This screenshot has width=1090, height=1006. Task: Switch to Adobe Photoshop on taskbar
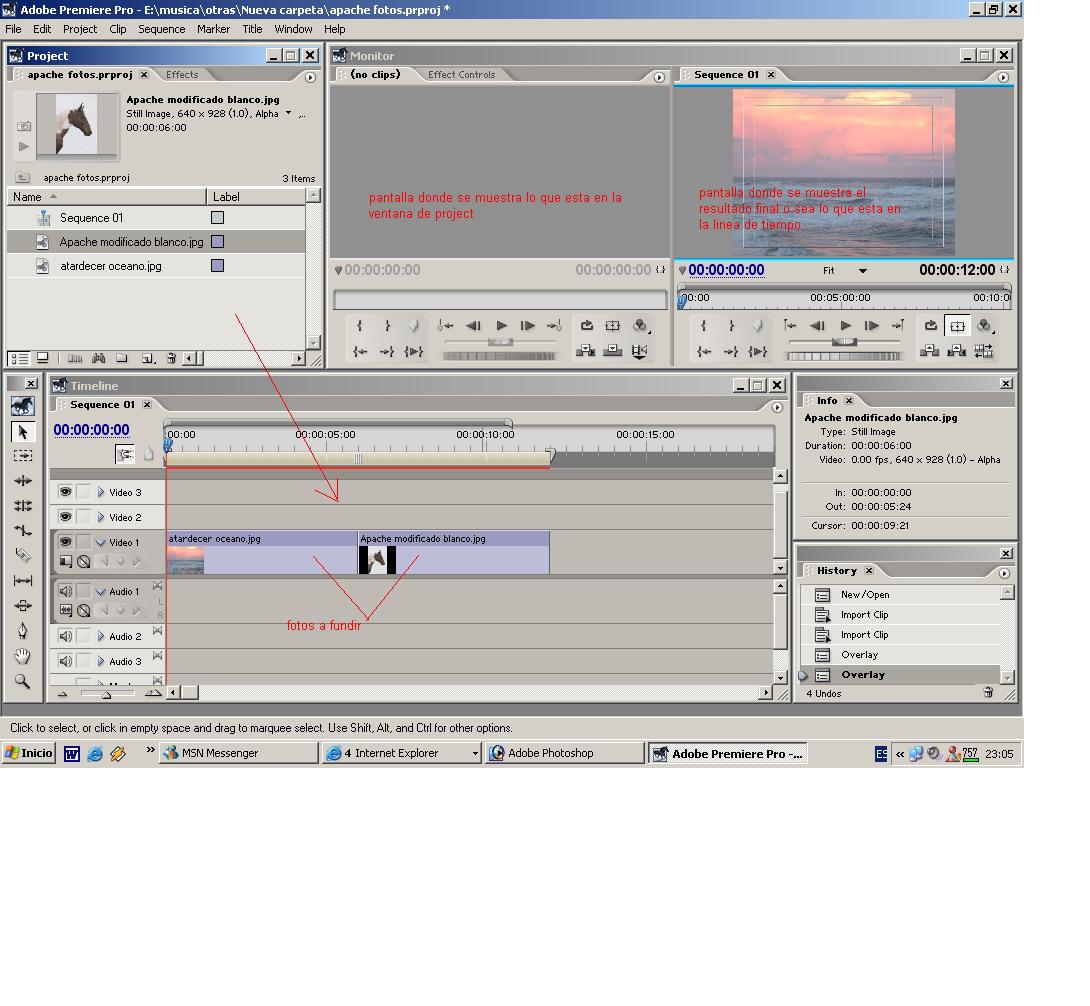[564, 753]
